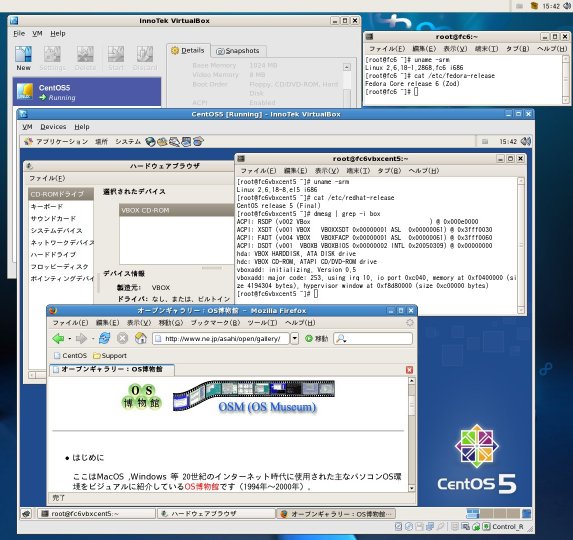The image size is (573, 540).
Task: Open the VM menu in VirtualBox manager
Action: point(37,33)
